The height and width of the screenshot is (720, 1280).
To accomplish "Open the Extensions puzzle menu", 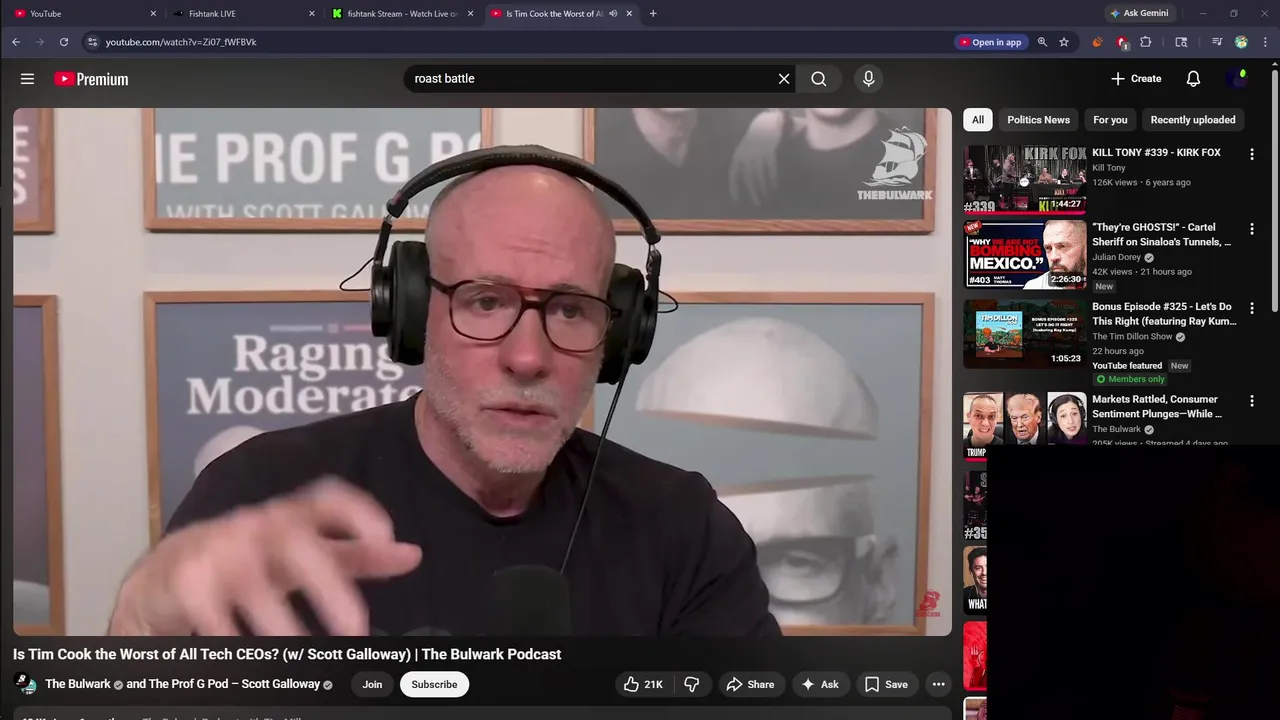I will point(1146,42).
